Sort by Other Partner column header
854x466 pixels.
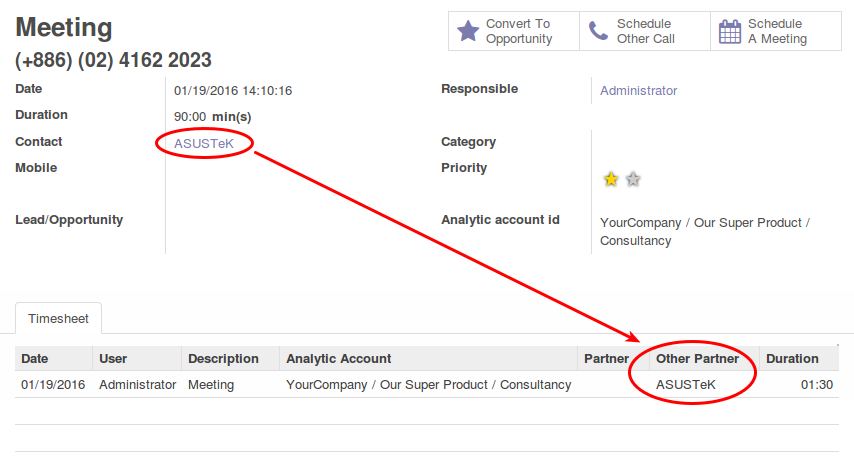tap(697, 359)
